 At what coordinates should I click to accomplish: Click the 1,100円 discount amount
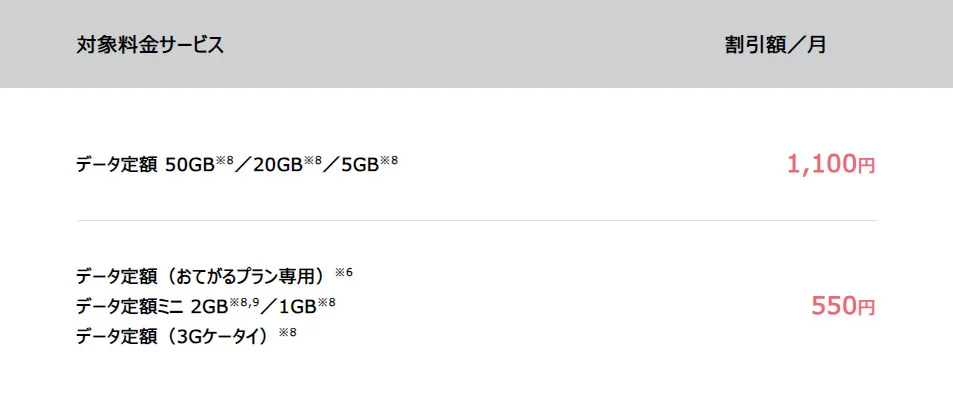tap(831, 164)
